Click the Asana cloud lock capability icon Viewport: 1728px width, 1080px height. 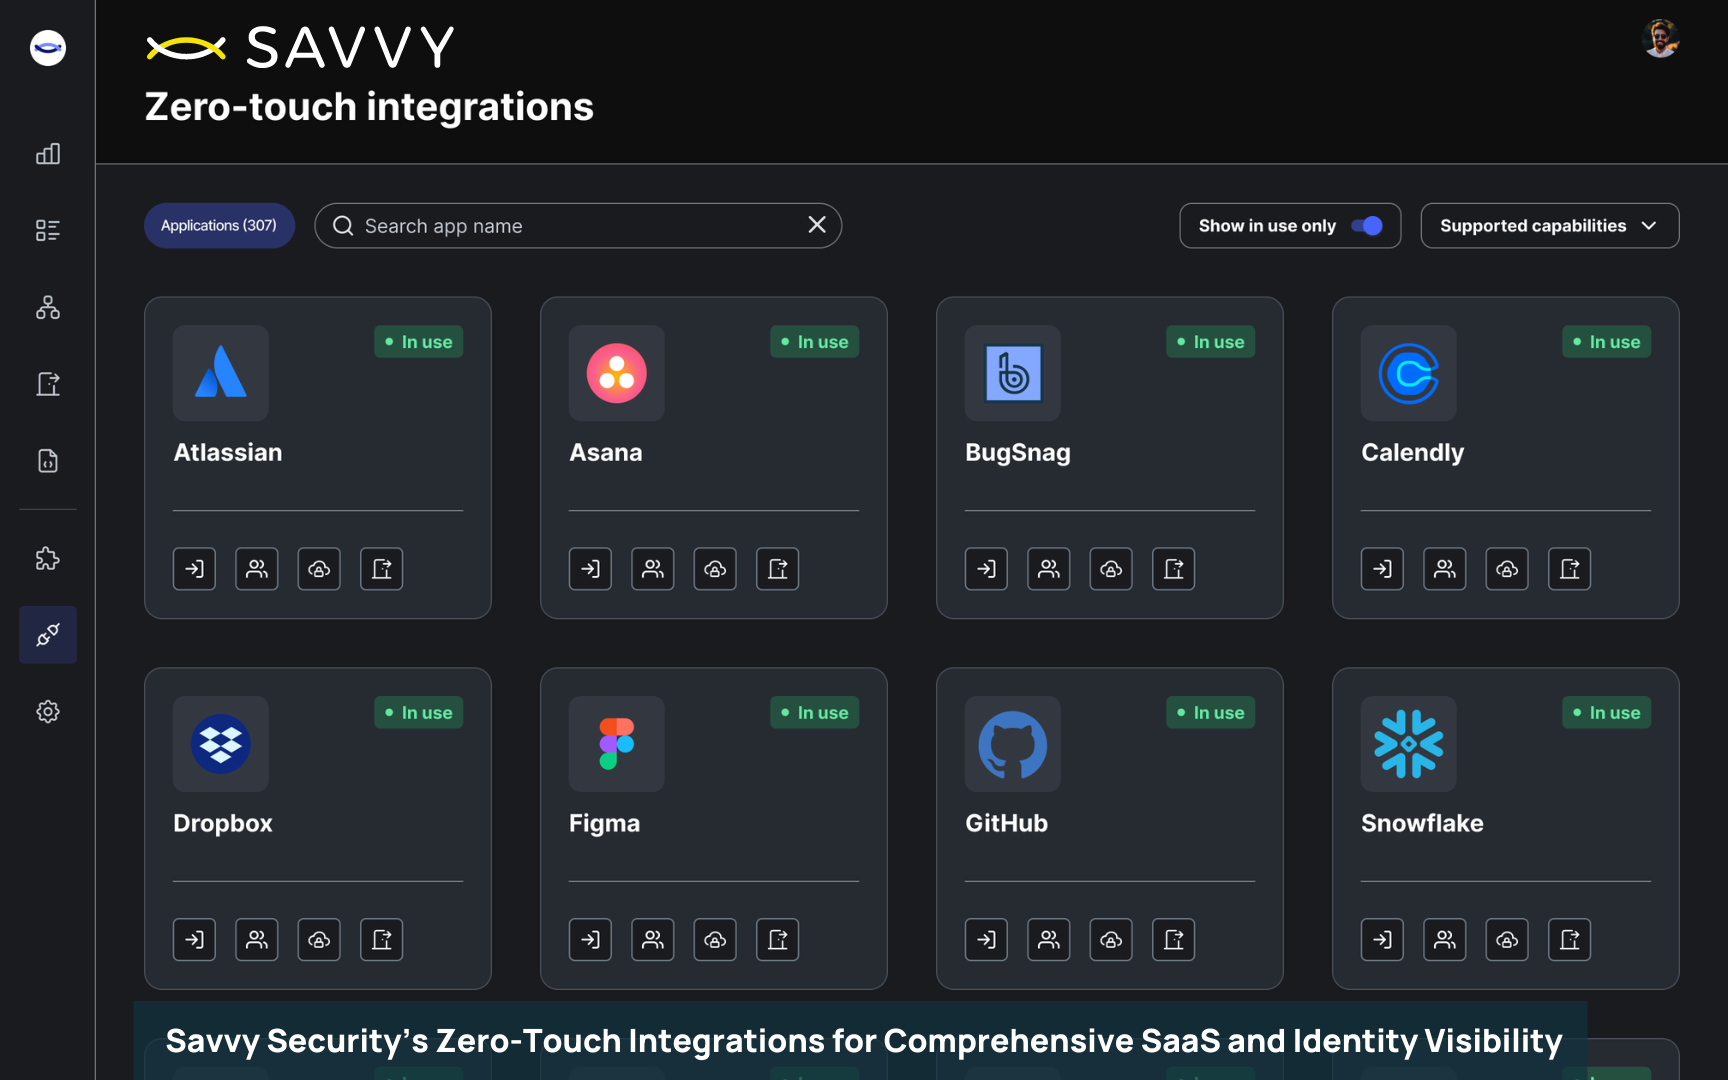715,569
